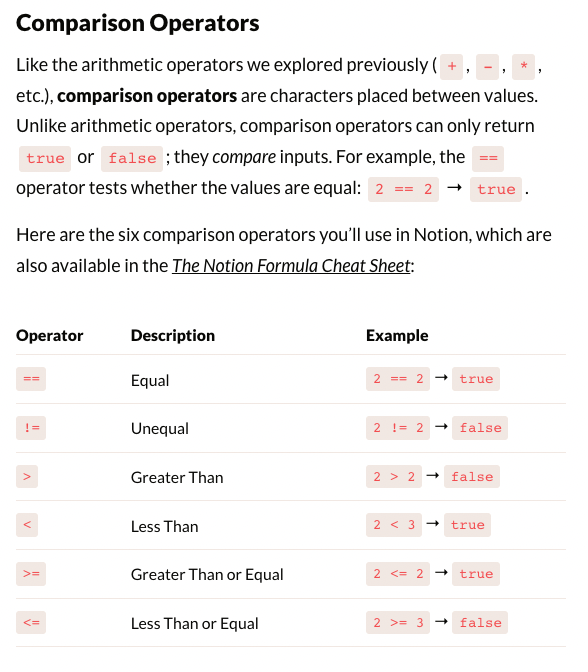Click the == operator code in table
This screenshot has height=672, width=588.
[31, 379]
